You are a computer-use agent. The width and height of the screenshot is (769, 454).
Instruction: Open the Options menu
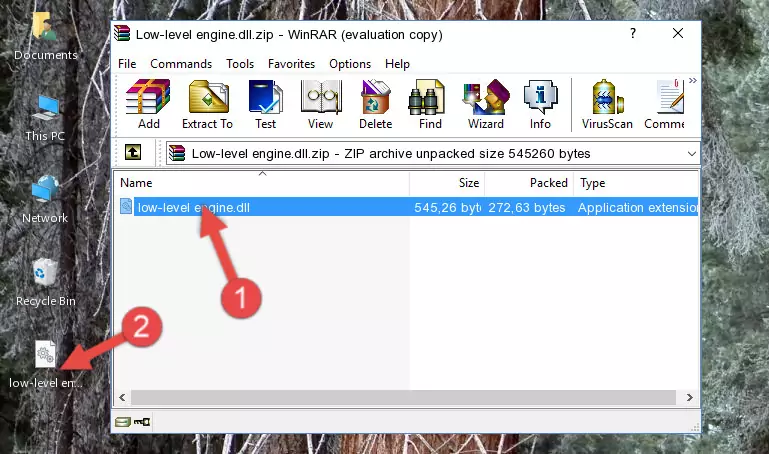click(x=350, y=64)
